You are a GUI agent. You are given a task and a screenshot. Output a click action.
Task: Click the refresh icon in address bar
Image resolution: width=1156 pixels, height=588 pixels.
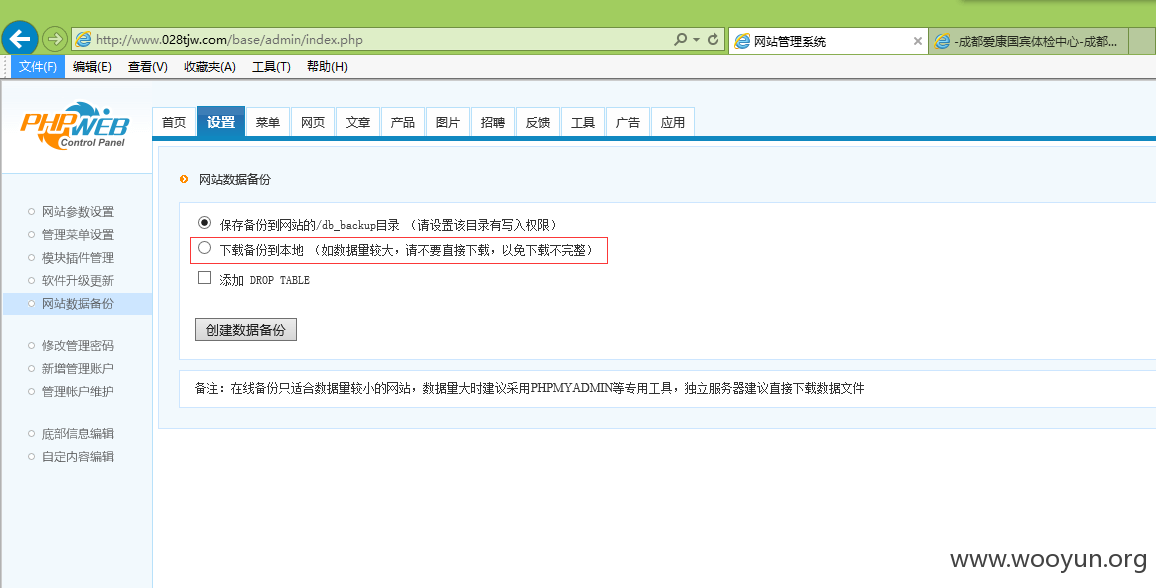(x=713, y=39)
